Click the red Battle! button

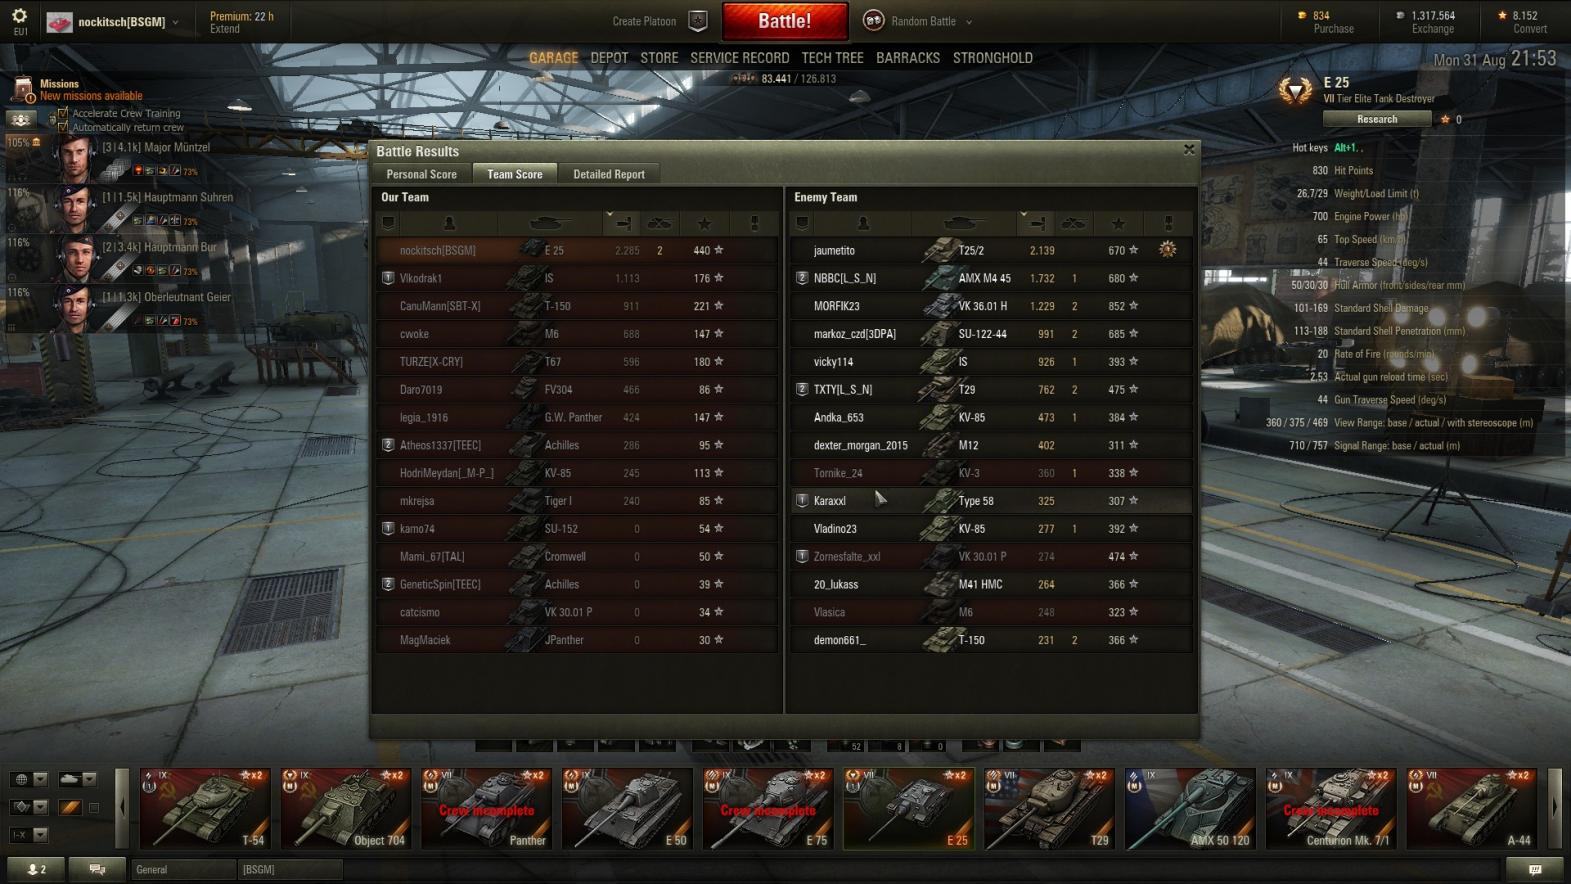pos(785,21)
